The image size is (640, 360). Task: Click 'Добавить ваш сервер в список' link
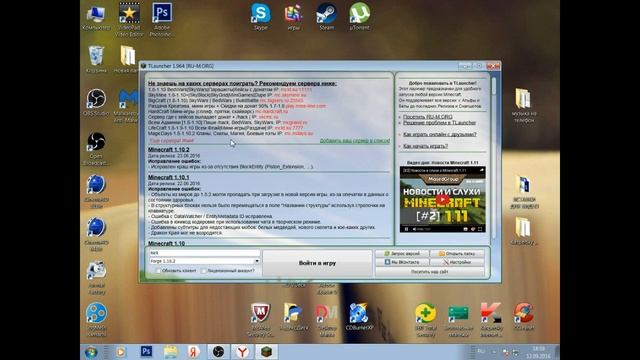click(x=354, y=140)
